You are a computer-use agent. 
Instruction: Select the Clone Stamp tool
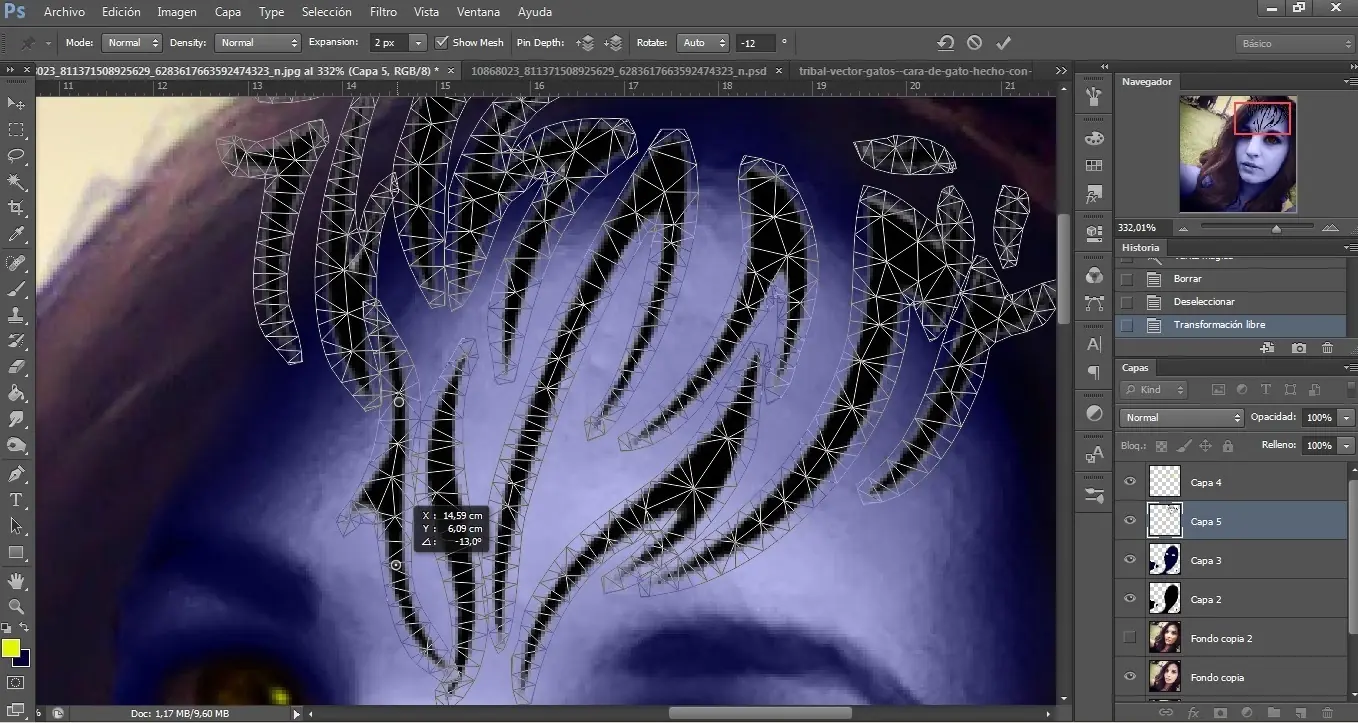(16, 315)
